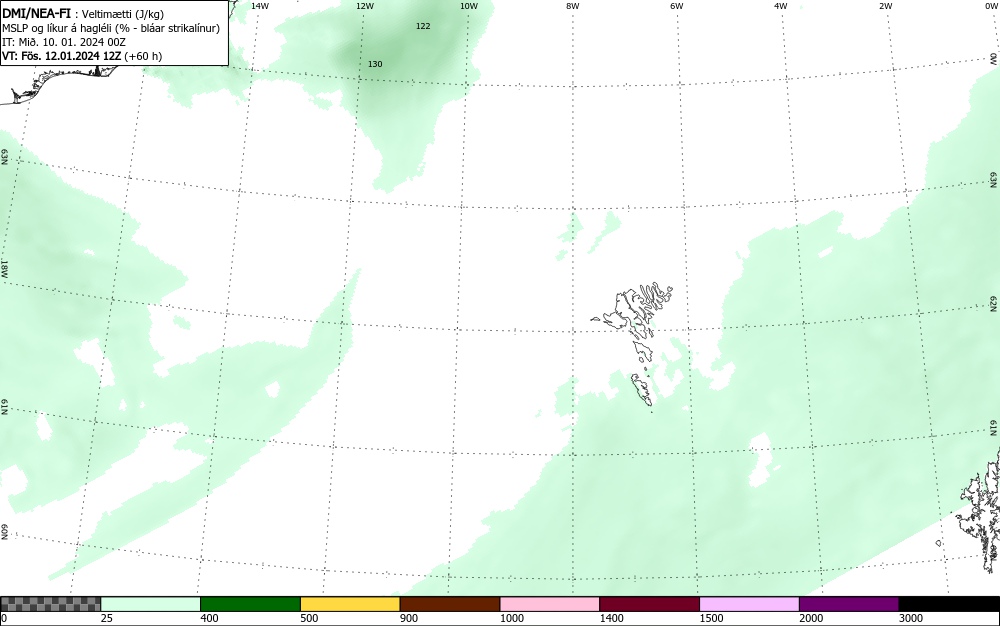Click the 4W longitude label
The height and width of the screenshot is (626, 1000).
[x=781, y=6]
